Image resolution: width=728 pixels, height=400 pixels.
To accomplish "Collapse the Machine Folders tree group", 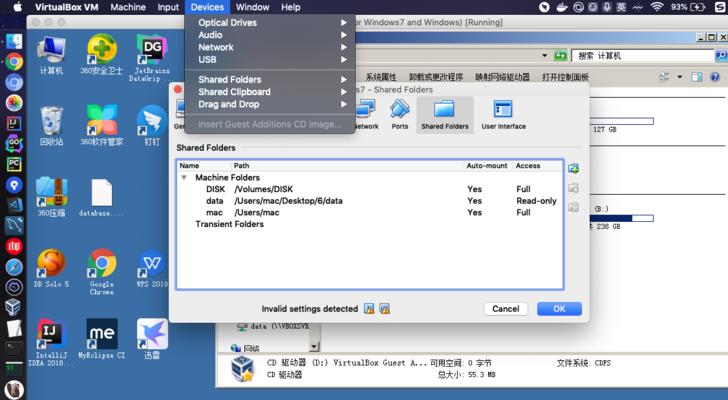I will (x=184, y=178).
